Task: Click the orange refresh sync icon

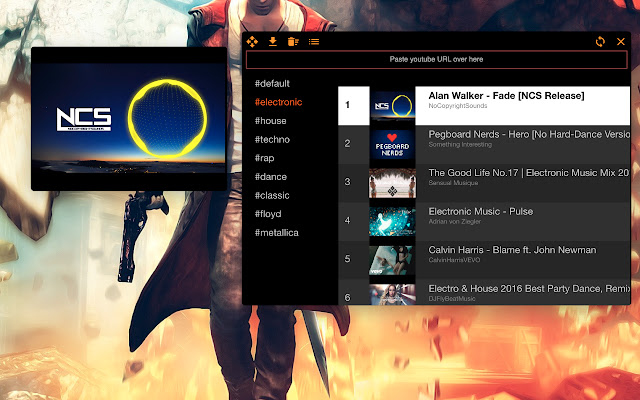Action: [x=600, y=42]
